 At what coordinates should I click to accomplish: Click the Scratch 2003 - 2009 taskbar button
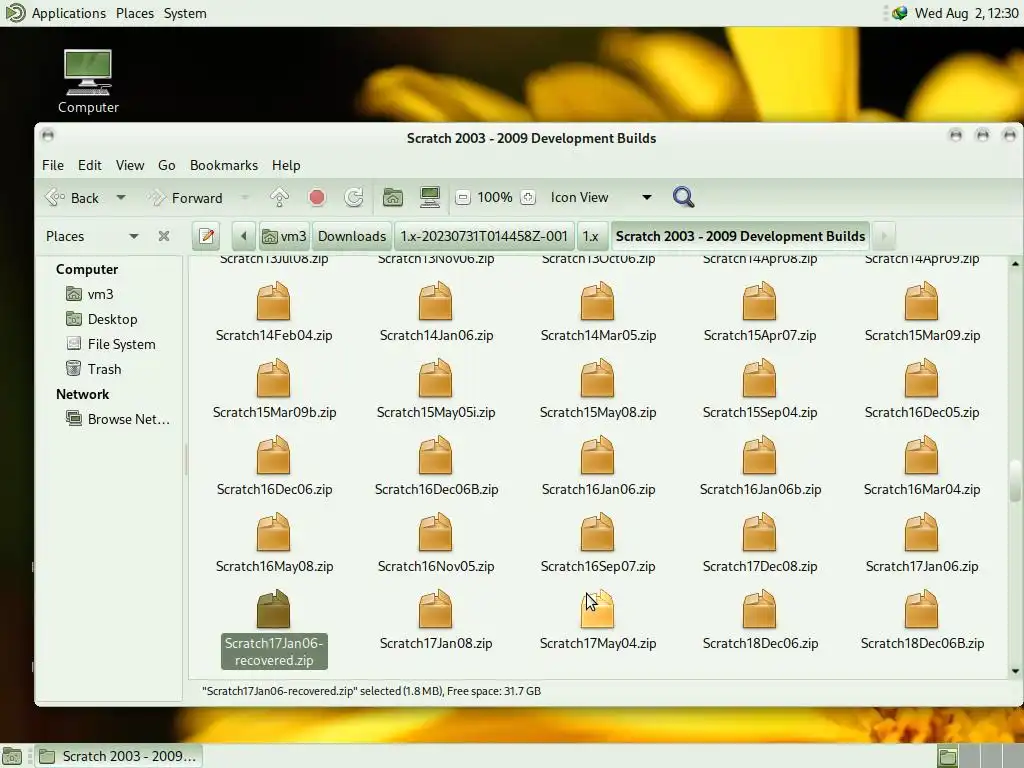(x=118, y=756)
